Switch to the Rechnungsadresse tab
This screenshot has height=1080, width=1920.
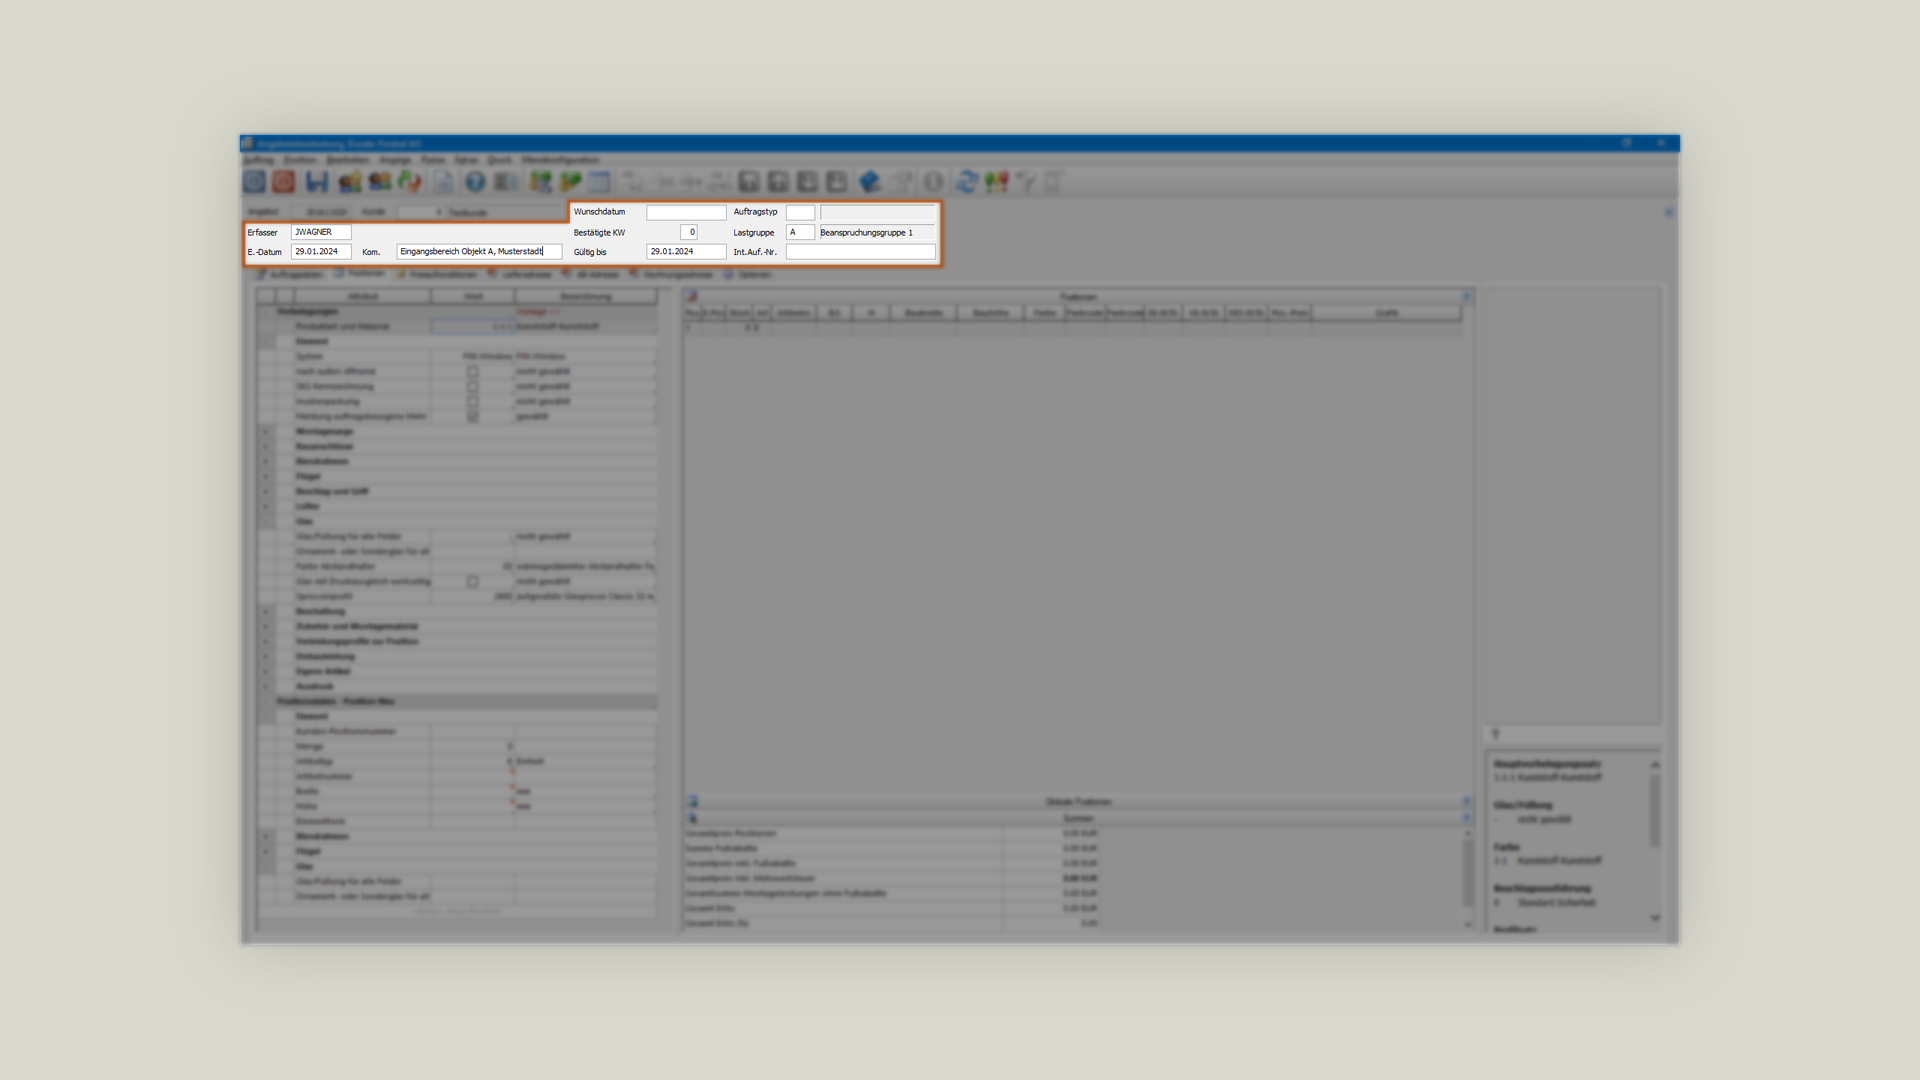click(x=671, y=274)
